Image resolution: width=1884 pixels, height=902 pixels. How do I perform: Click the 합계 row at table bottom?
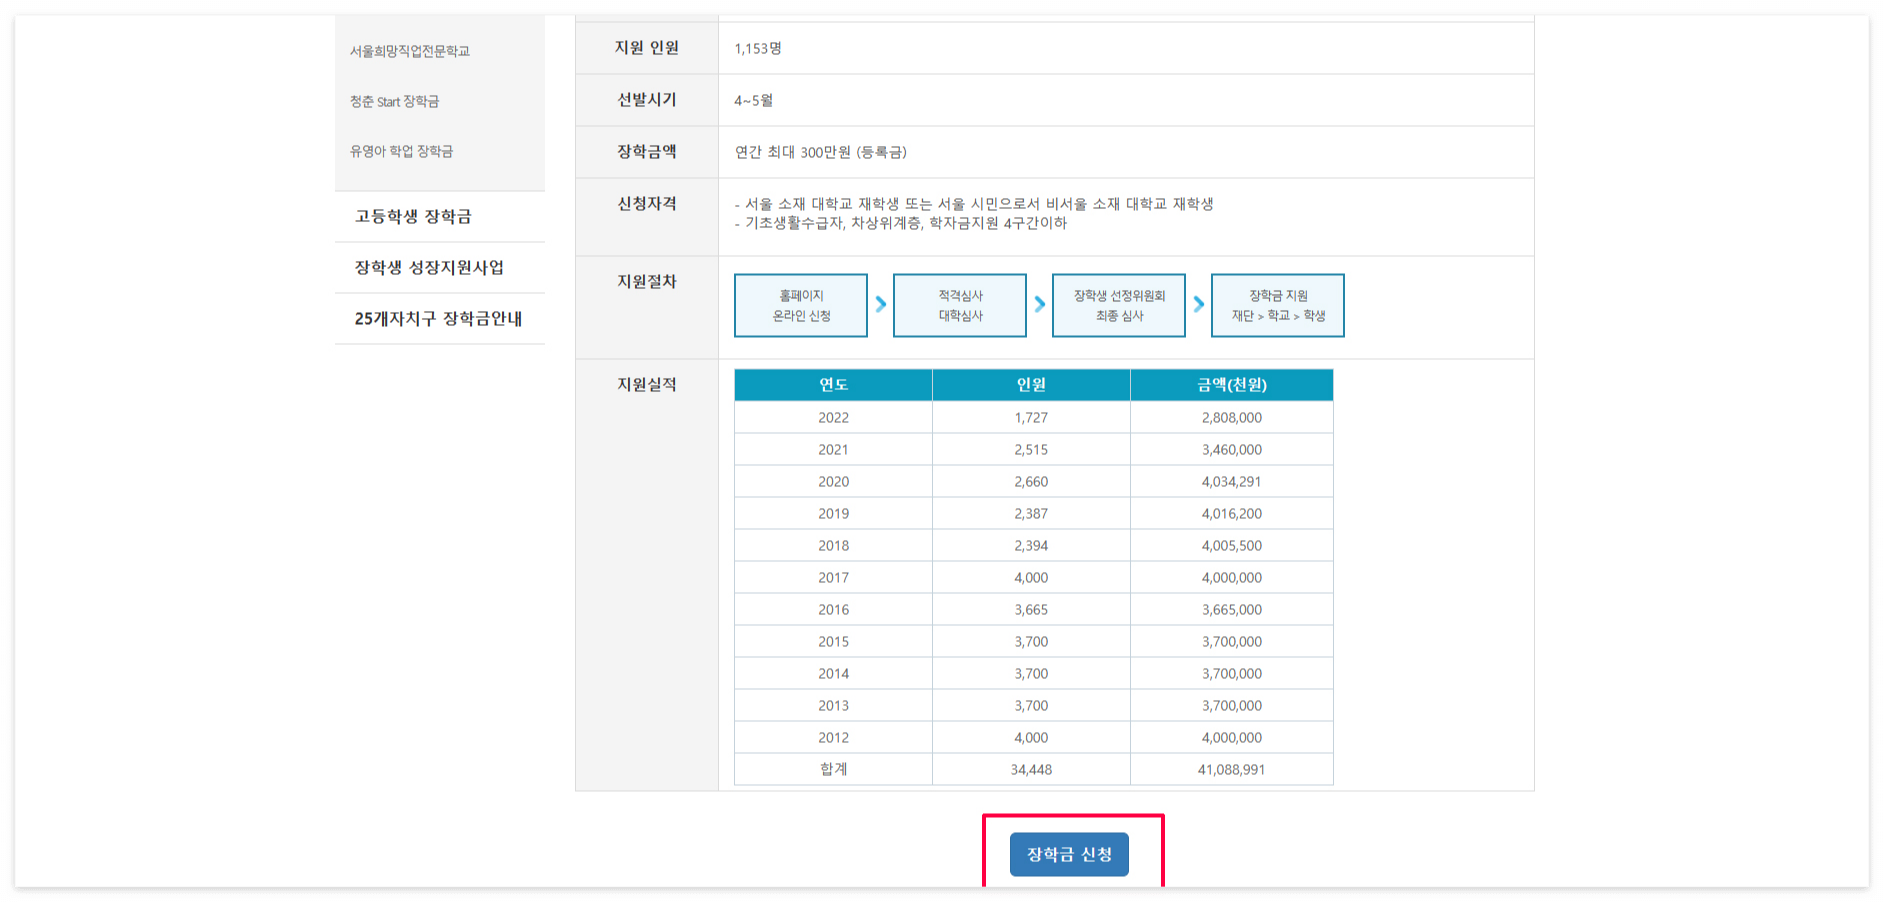pos(1030,769)
